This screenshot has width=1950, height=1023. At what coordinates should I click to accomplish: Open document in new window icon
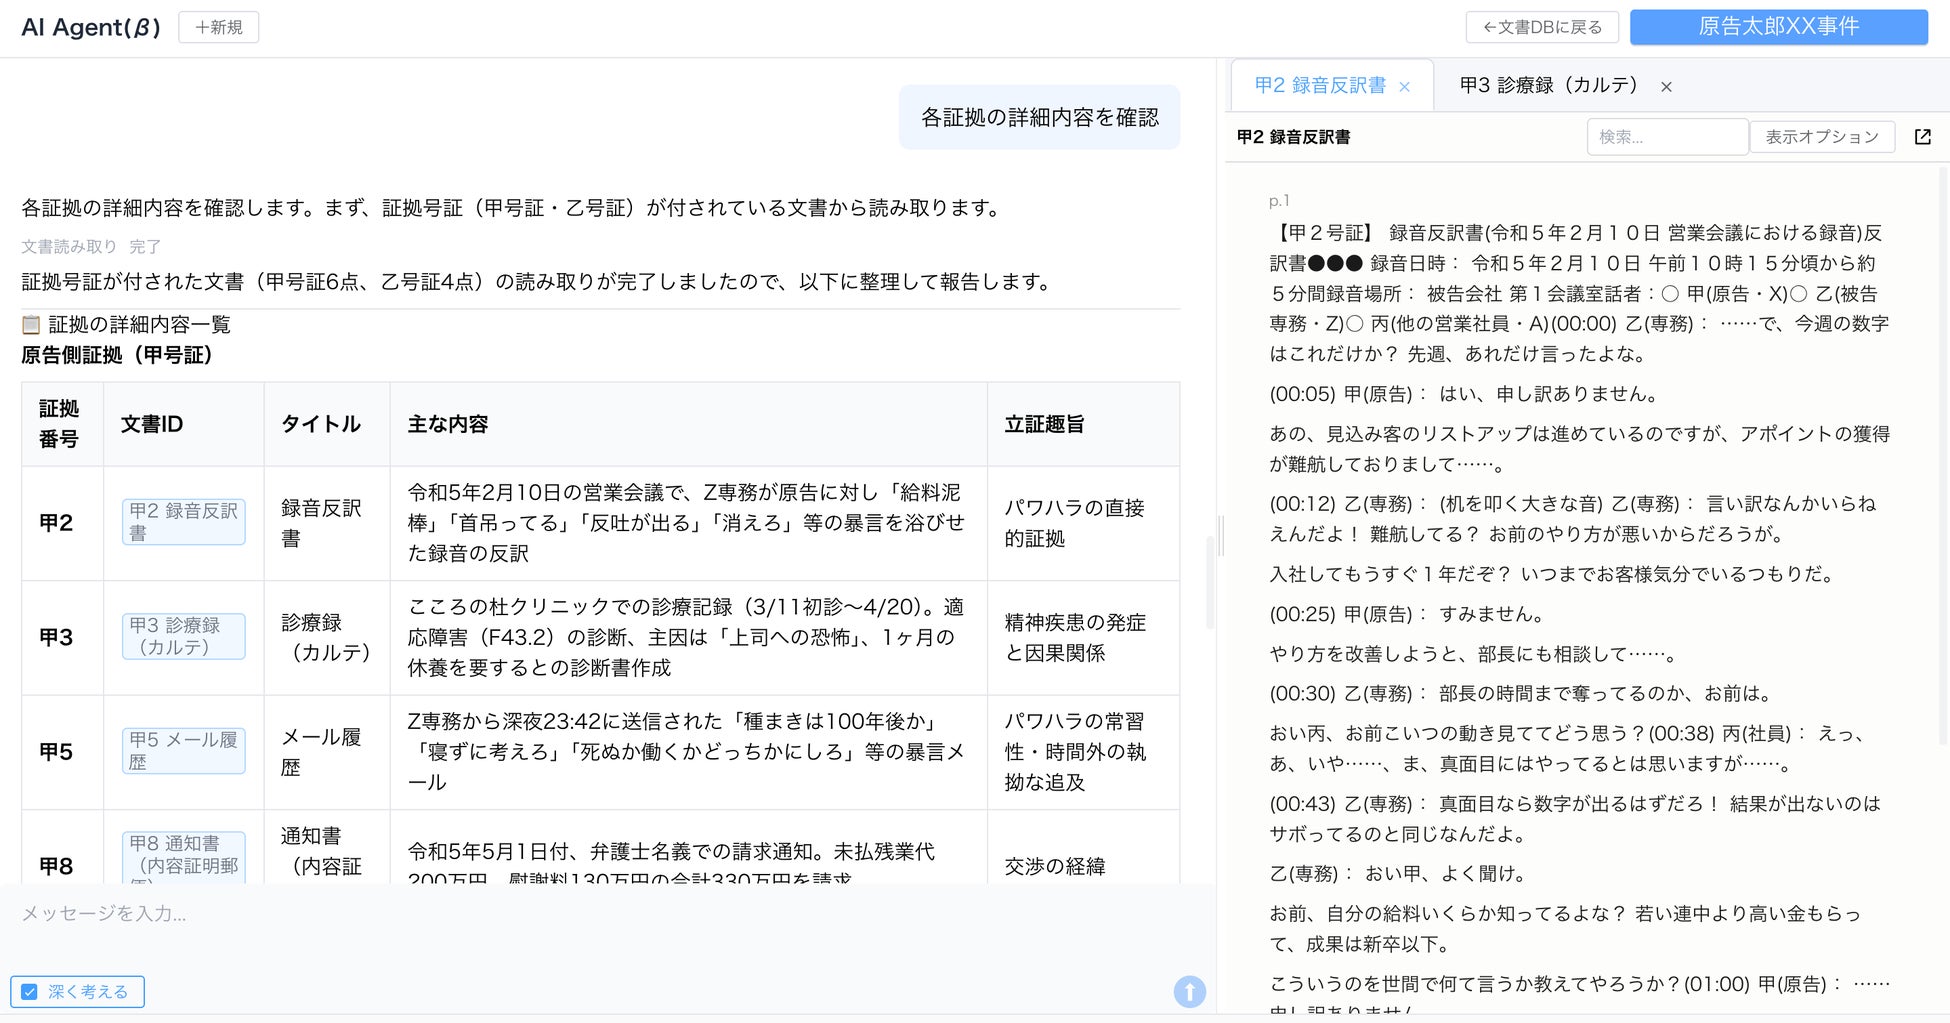pyautogui.click(x=1922, y=137)
